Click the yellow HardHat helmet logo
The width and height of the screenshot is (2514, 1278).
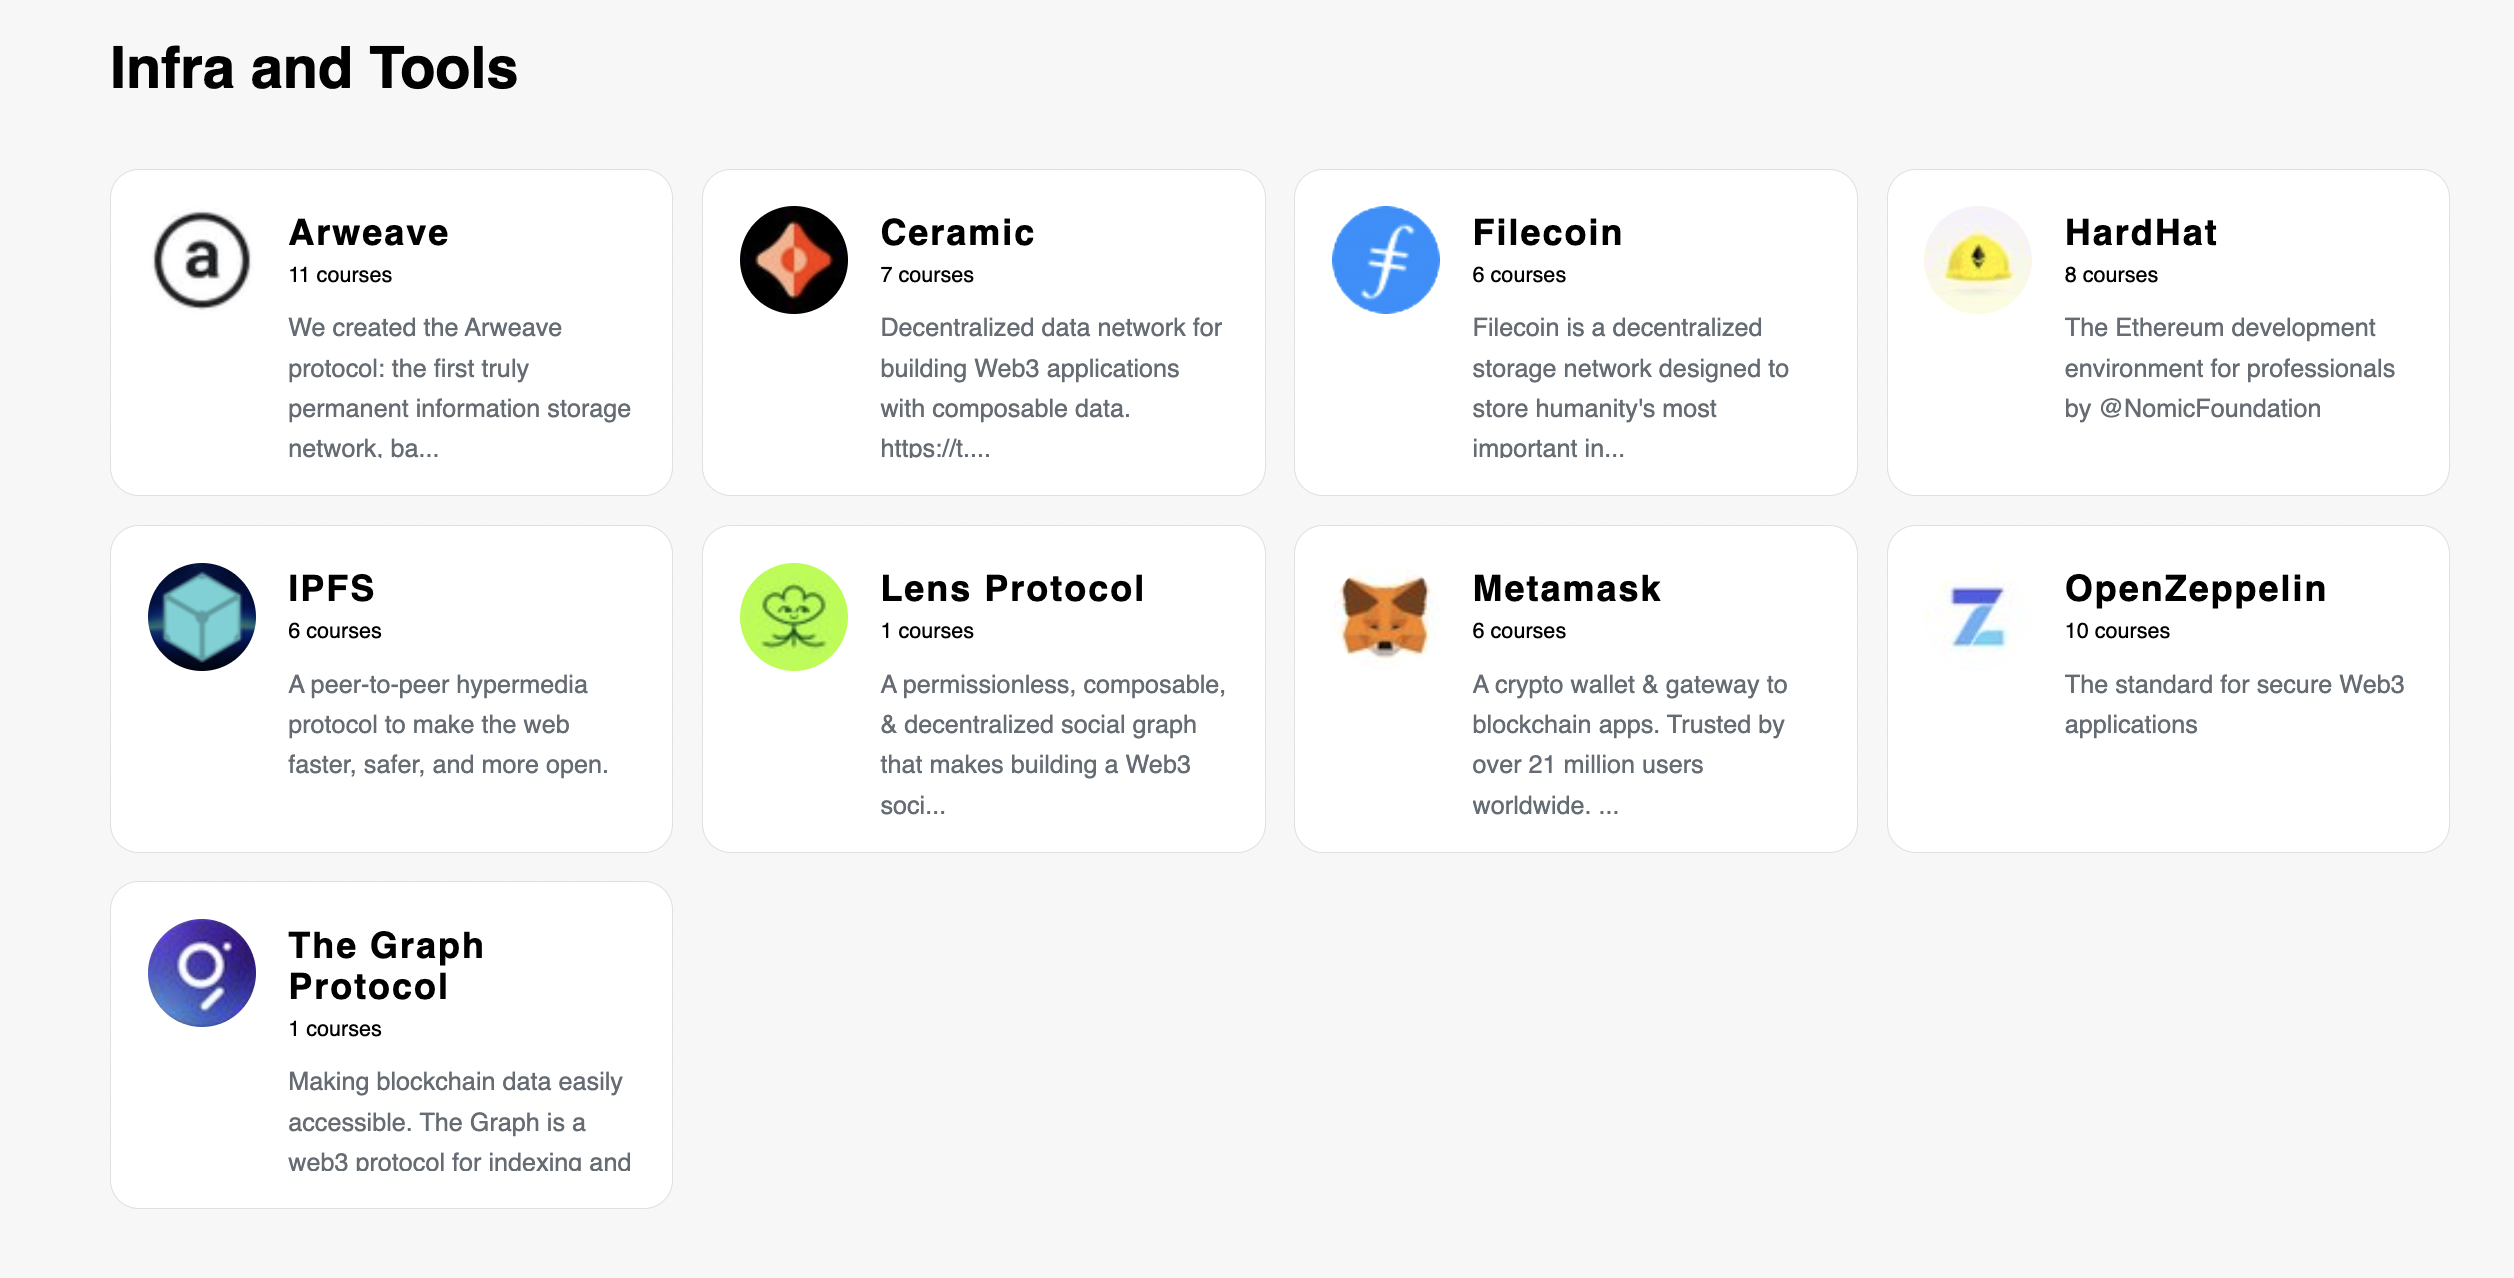(1978, 260)
